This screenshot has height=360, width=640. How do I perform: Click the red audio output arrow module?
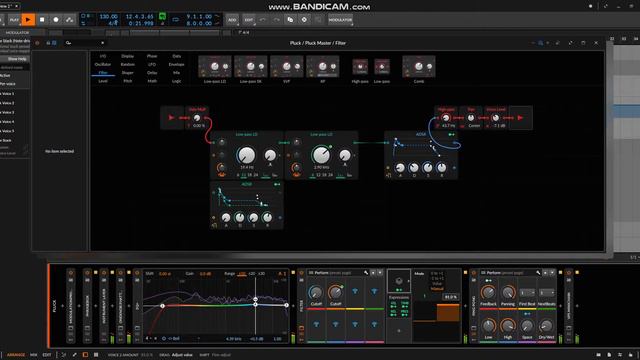[520, 118]
